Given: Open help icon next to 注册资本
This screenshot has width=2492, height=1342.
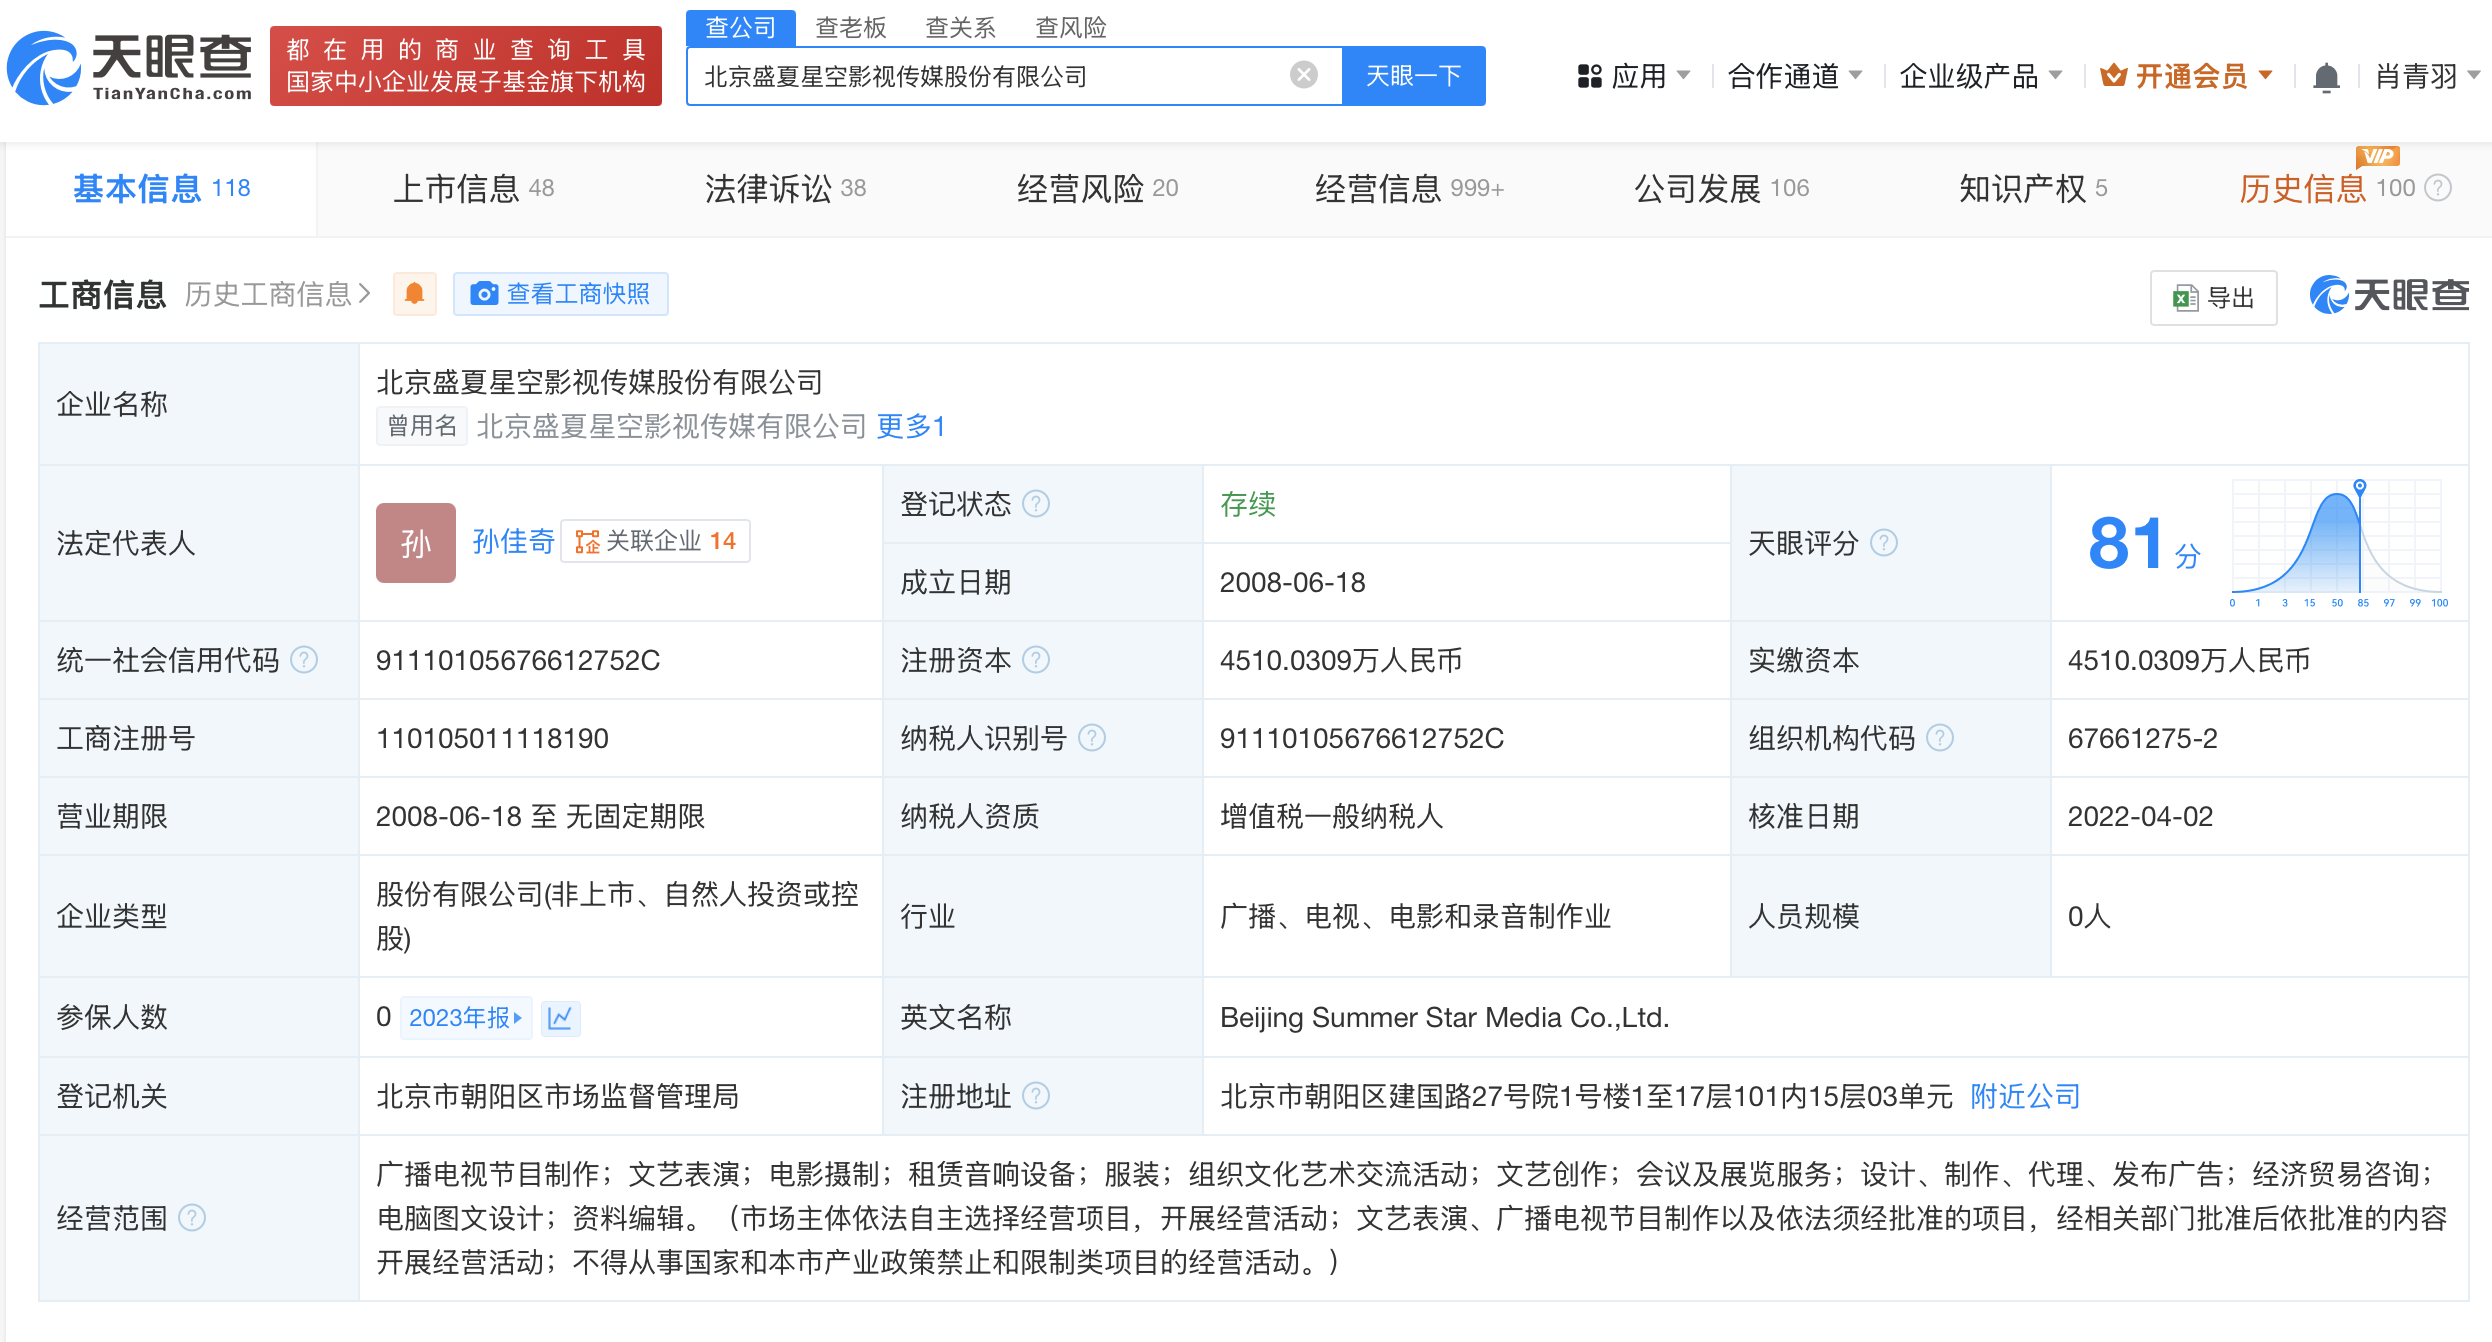Looking at the screenshot, I should (1037, 660).
